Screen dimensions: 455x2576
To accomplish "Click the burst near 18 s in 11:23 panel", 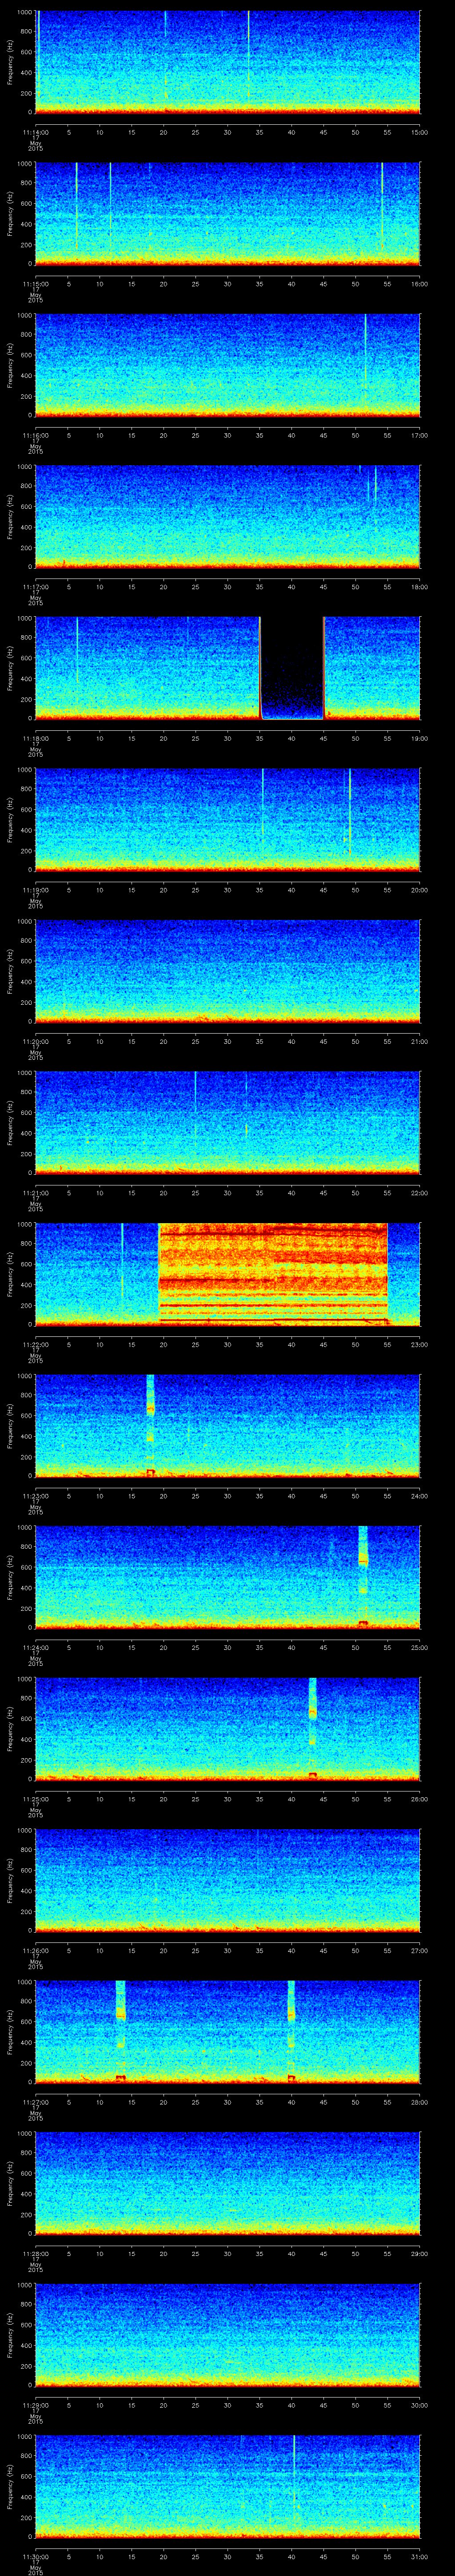I will tap(150, 1424).
